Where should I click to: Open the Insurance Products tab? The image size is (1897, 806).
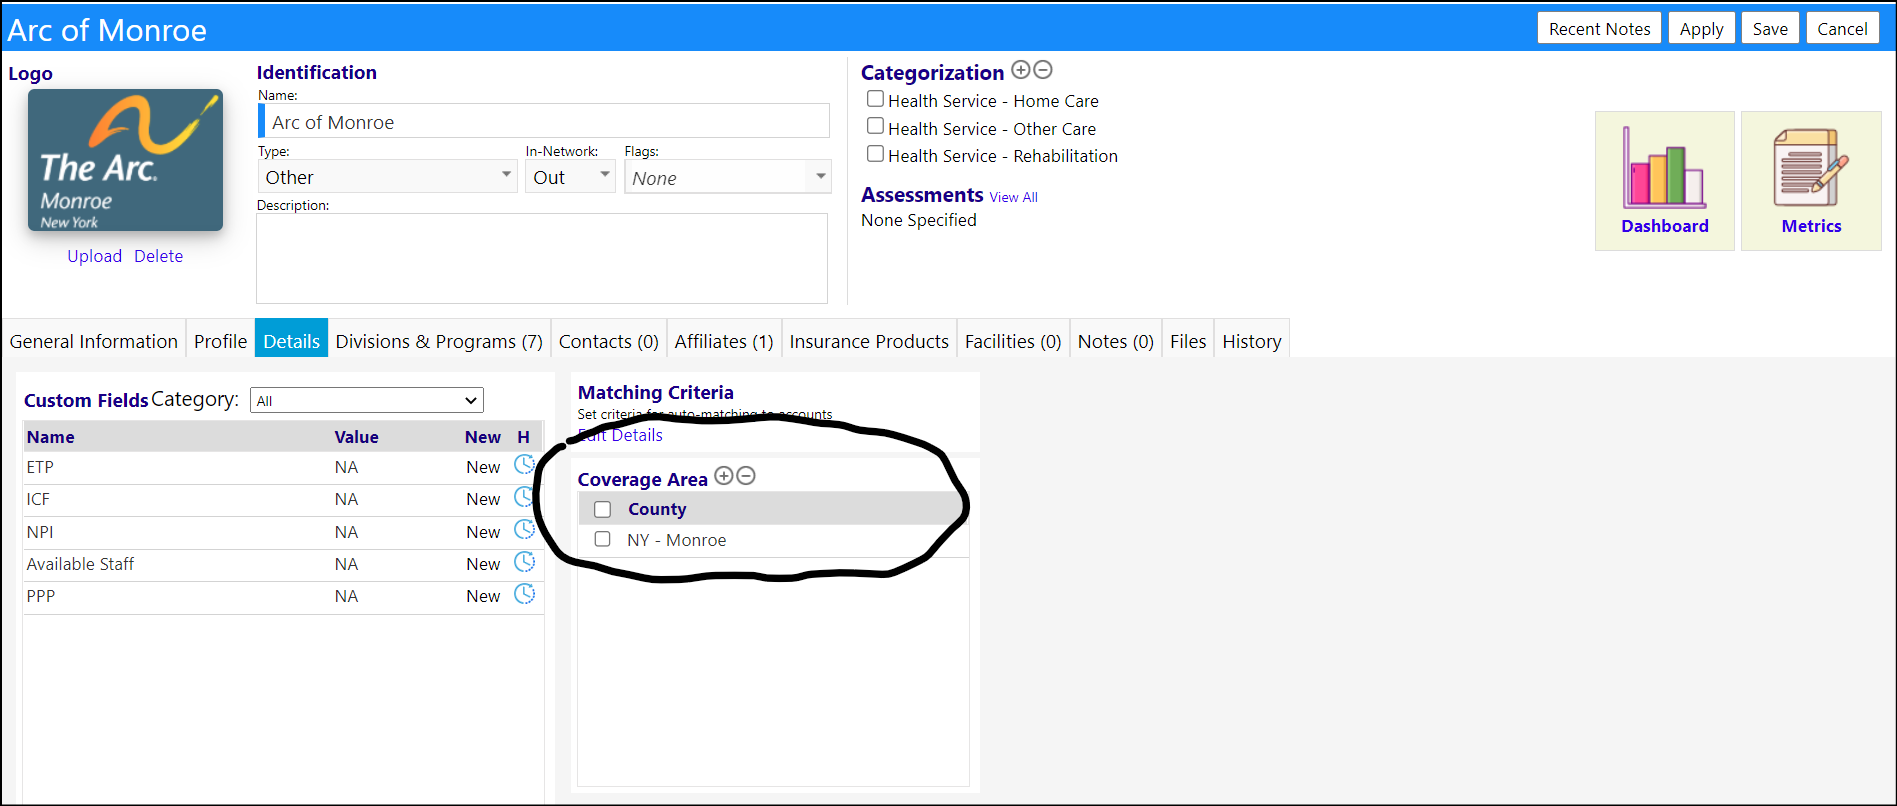pyautogui.click(x=869, y=341)
